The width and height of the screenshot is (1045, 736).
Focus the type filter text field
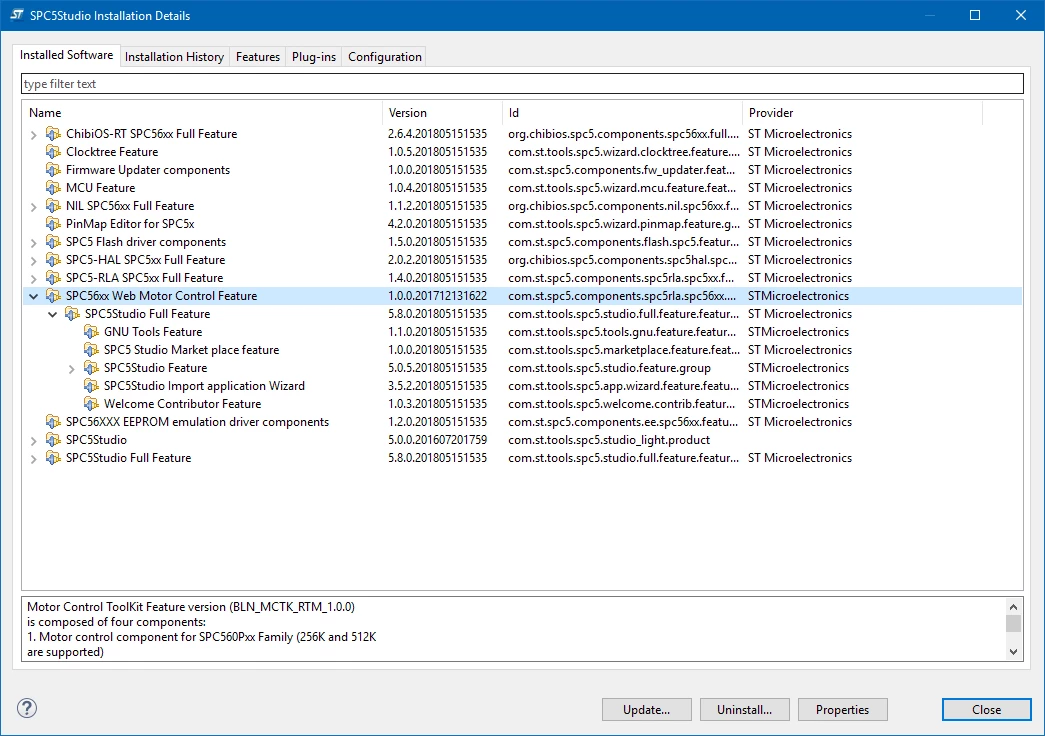pyautogui.click(x=522, y=83)
